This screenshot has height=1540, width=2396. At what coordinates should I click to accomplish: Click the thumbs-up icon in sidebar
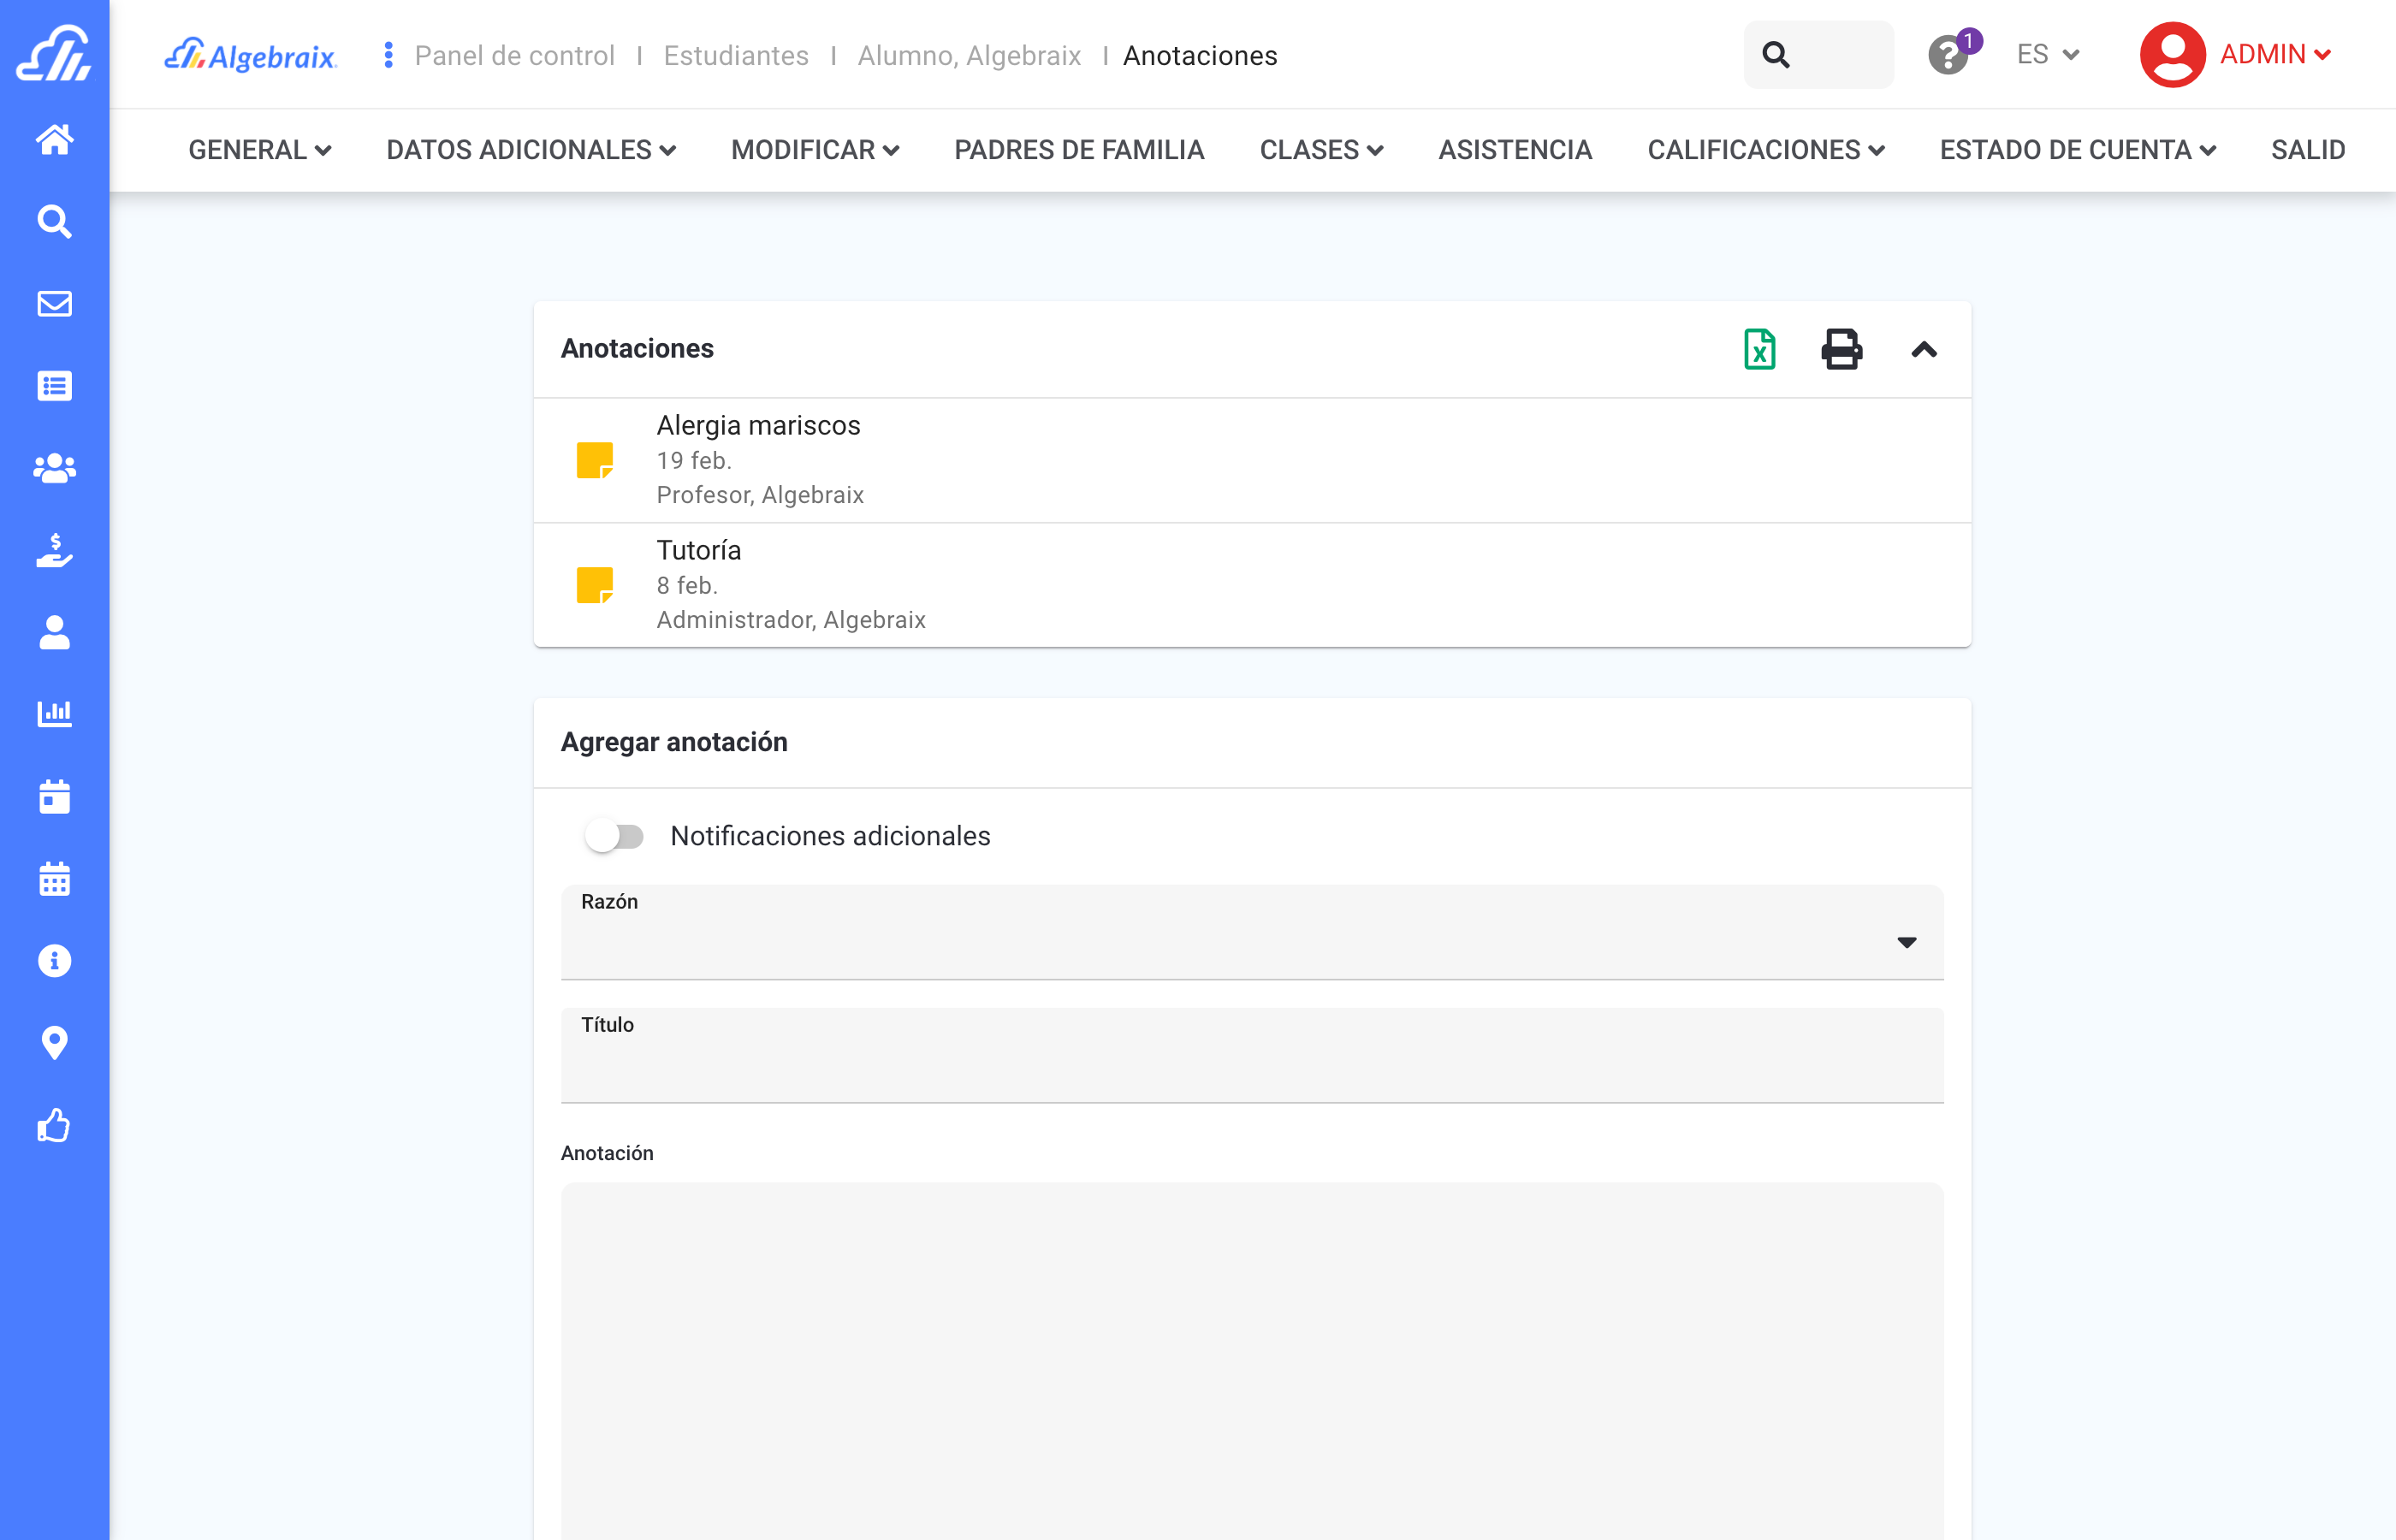(x=54, y=1125)
